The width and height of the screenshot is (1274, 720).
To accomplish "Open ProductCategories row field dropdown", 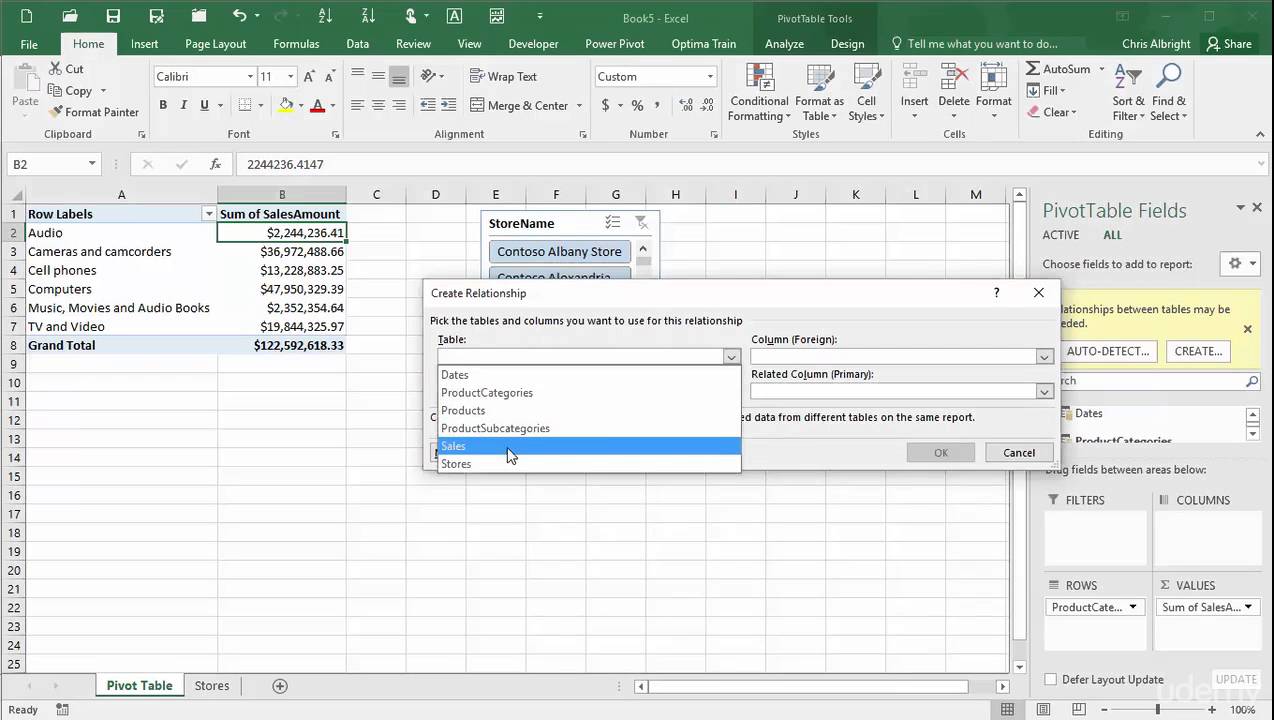I will tap(1133, 607).
